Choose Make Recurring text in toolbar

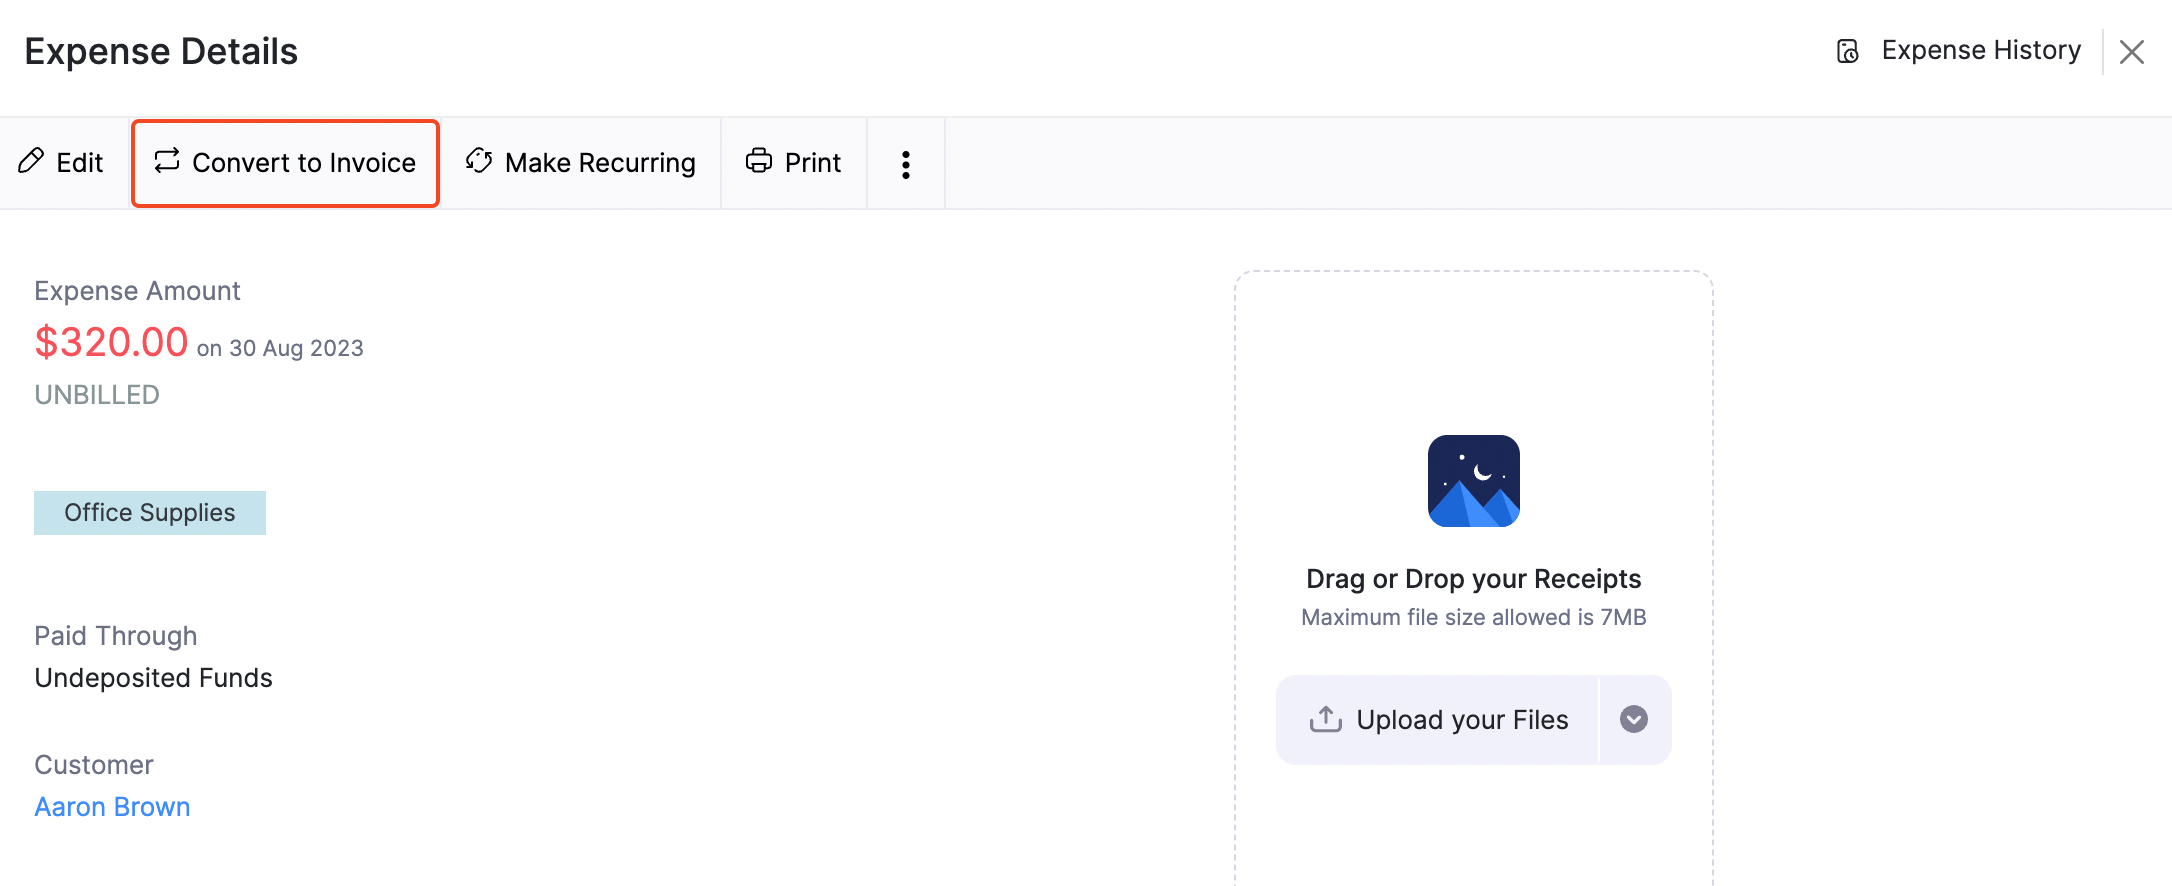pos(600,163)
